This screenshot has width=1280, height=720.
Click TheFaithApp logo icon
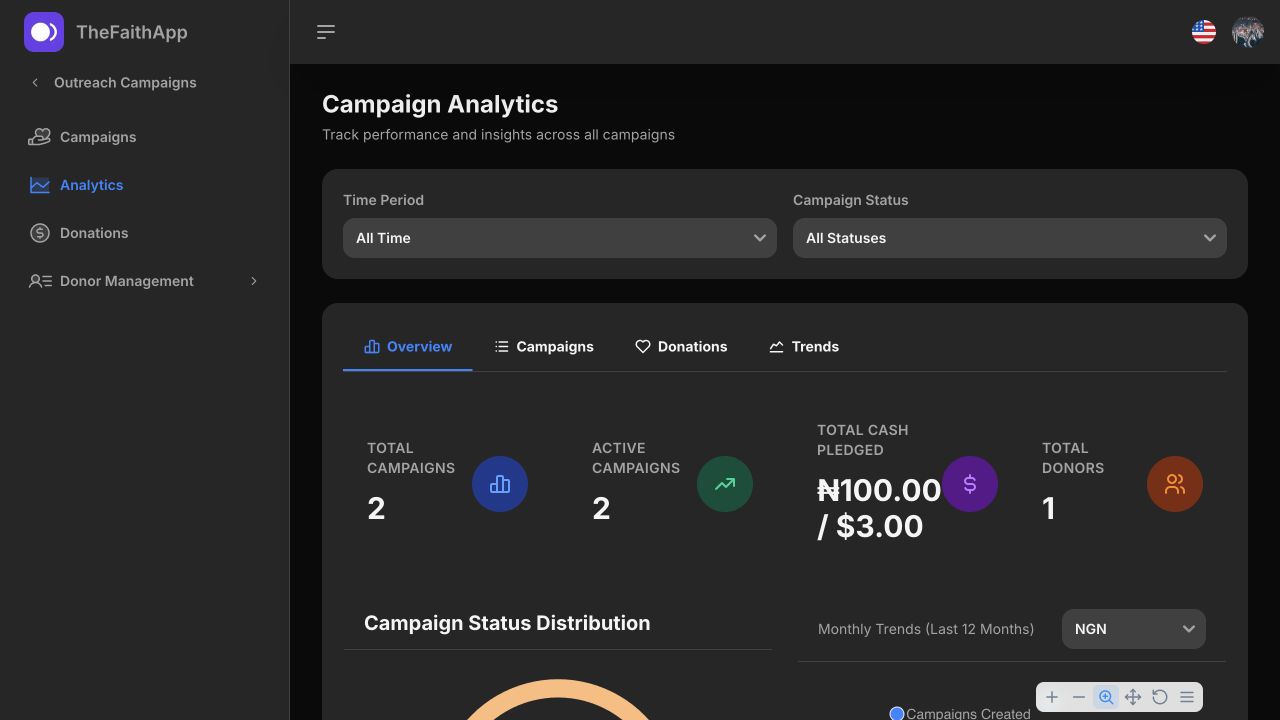tap(44, 32)
